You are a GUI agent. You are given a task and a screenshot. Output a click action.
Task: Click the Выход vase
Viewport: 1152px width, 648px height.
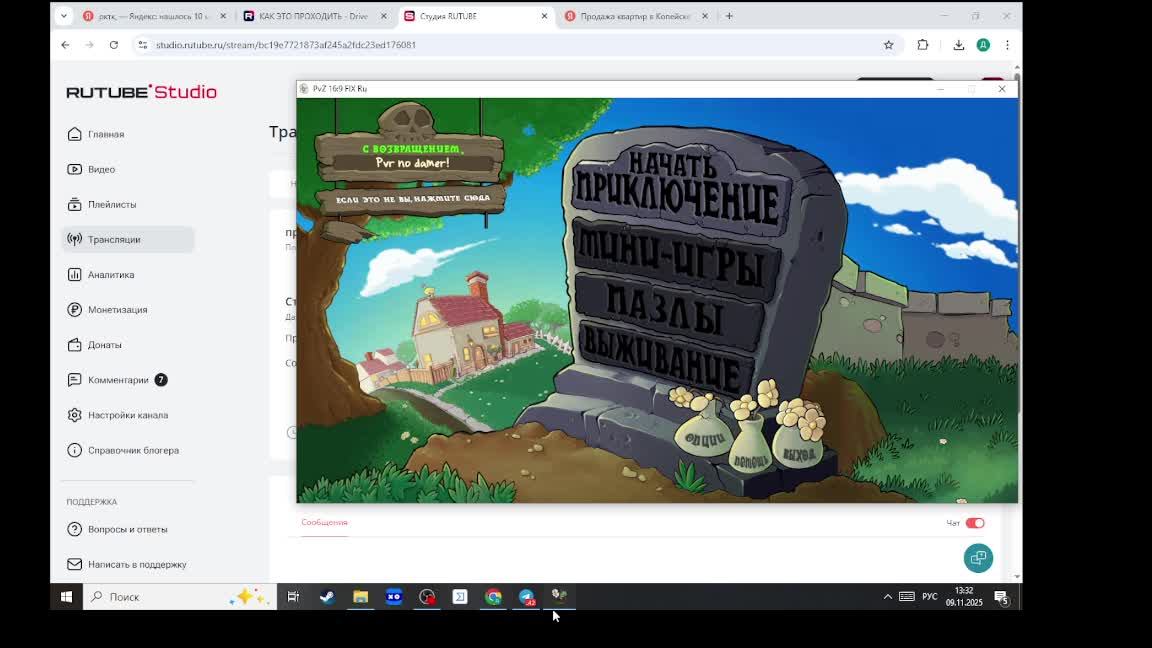(799, 443)
